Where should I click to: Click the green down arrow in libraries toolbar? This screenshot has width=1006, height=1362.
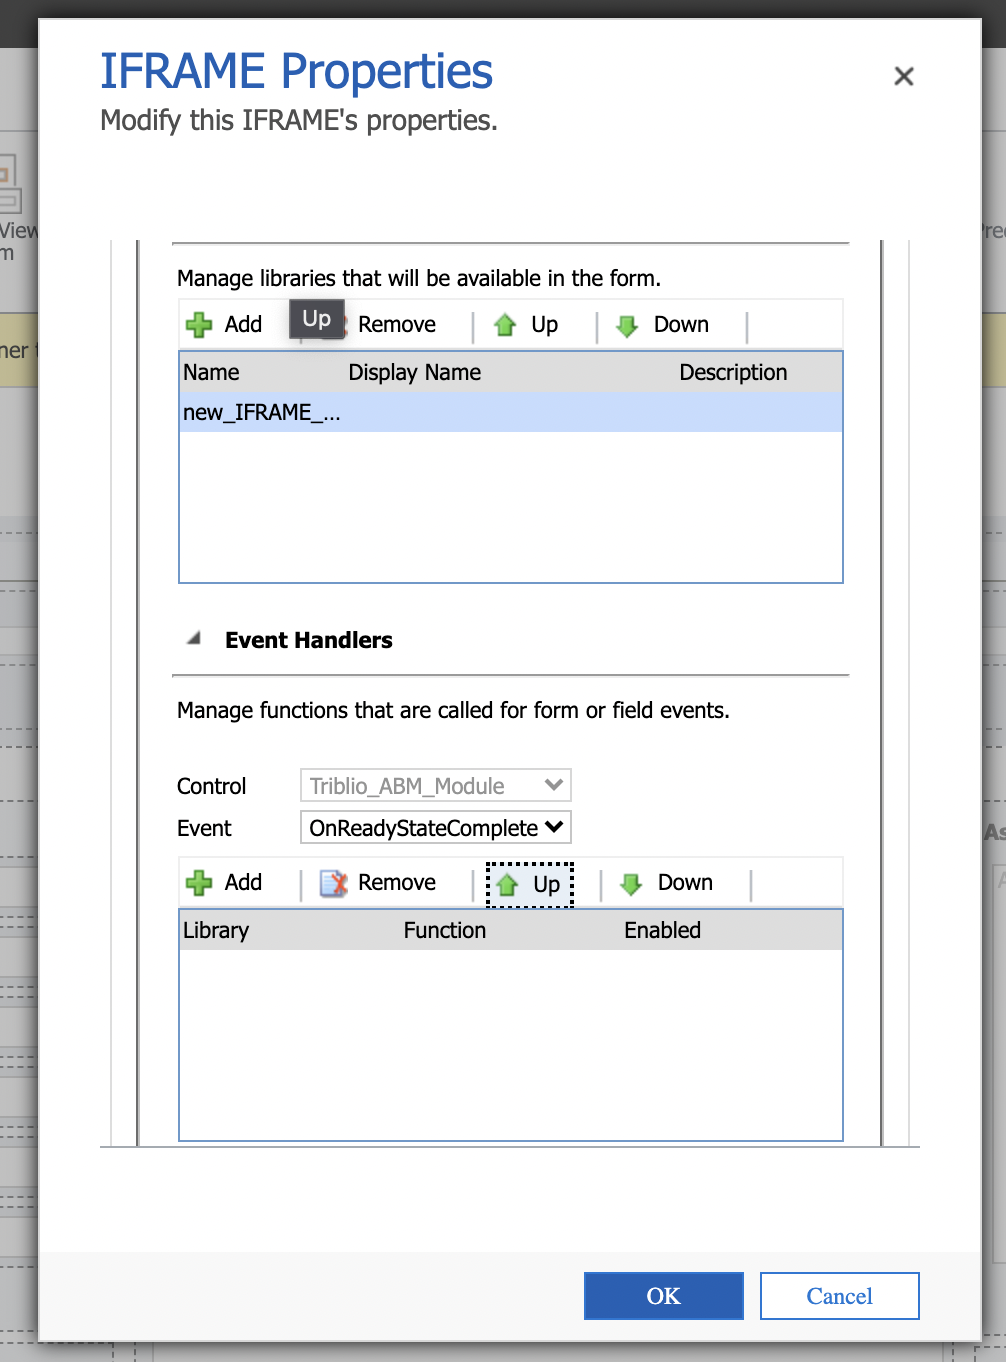pos(627,326)
